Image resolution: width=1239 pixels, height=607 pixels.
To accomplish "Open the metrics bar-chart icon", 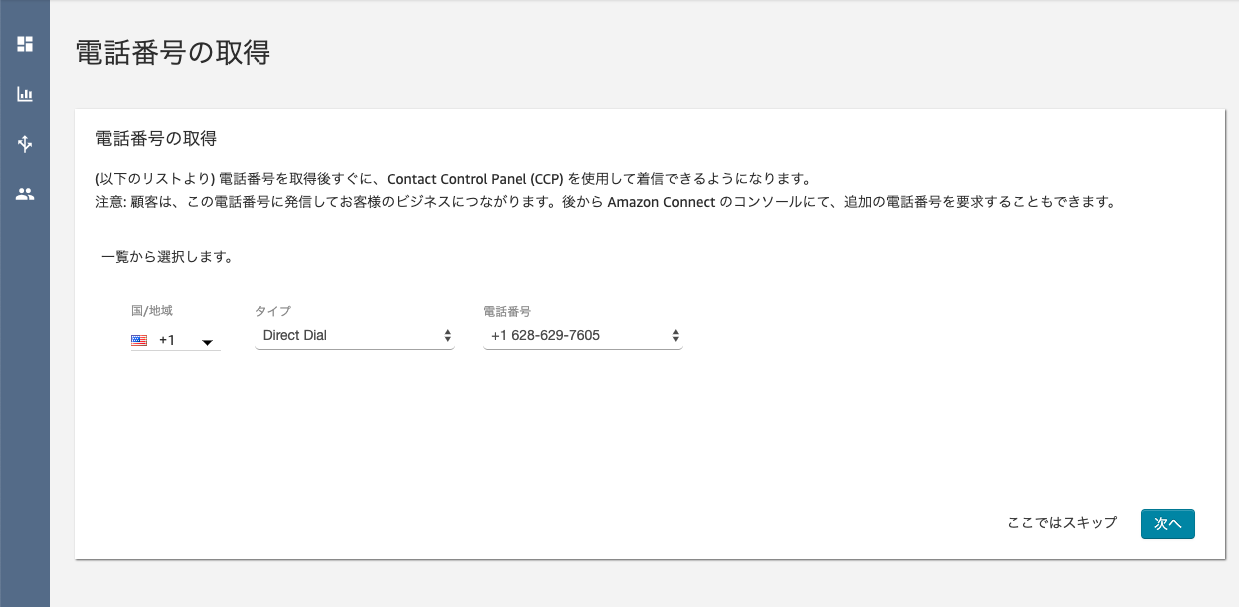I will pyautogui.click(x=25, y=94).
